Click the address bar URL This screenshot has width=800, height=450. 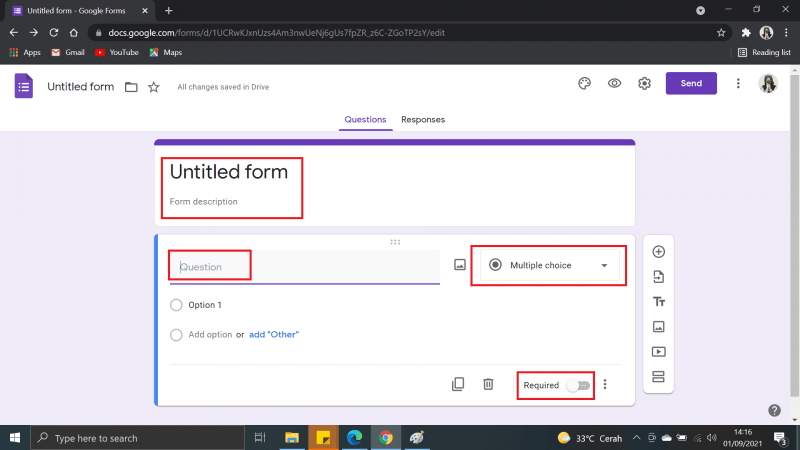coord(277,33)
